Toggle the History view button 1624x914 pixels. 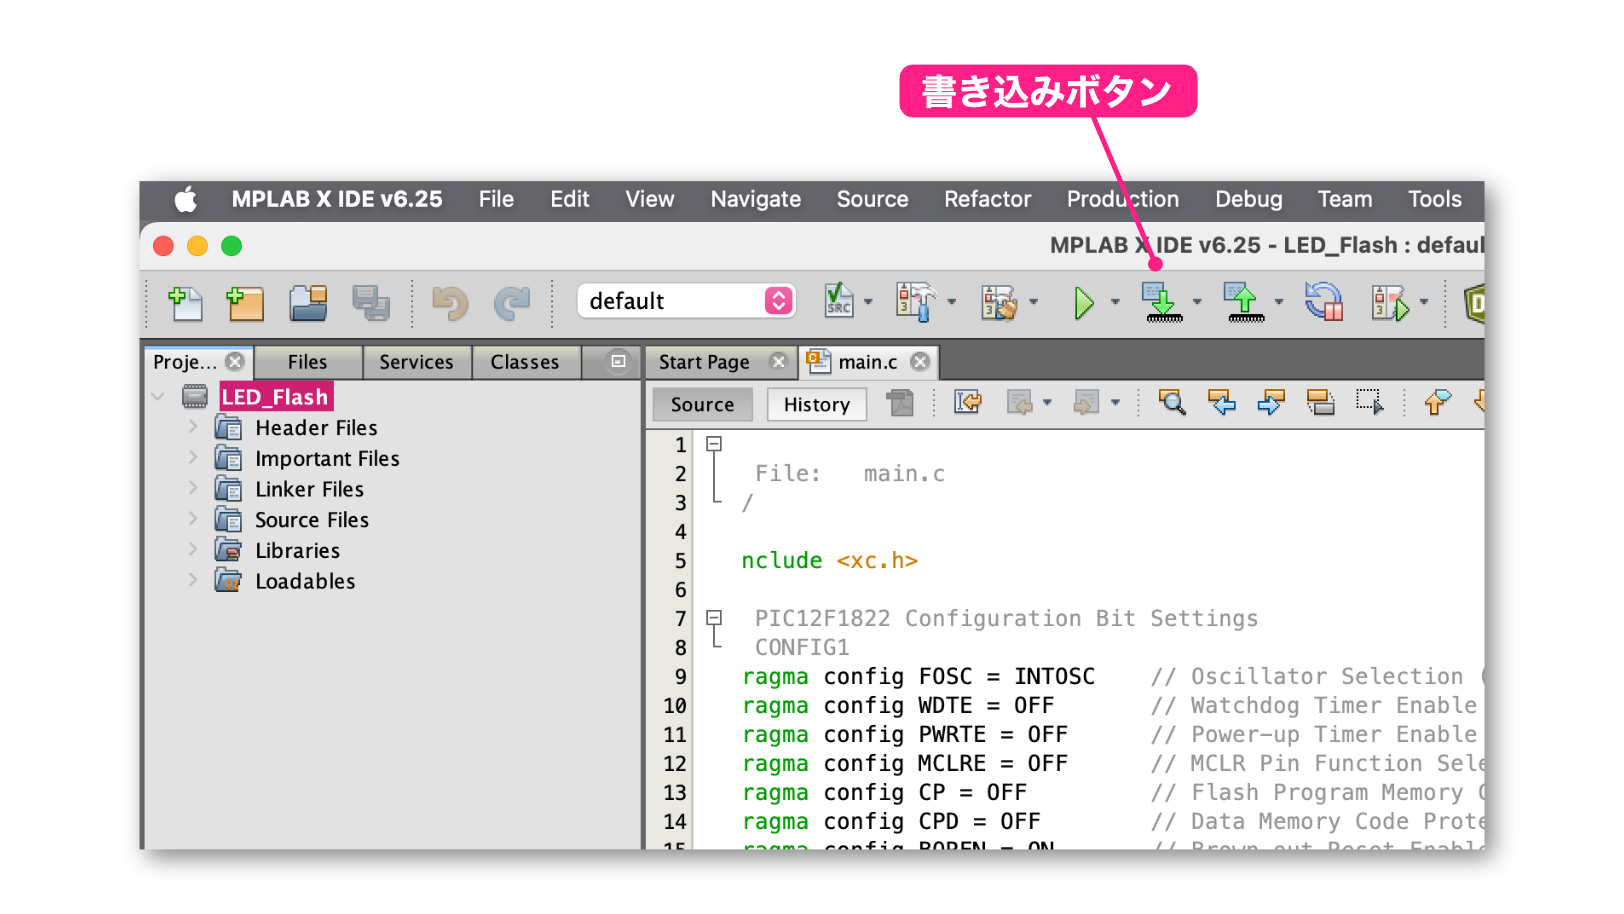pyautogui.click(x=816, y=405)
